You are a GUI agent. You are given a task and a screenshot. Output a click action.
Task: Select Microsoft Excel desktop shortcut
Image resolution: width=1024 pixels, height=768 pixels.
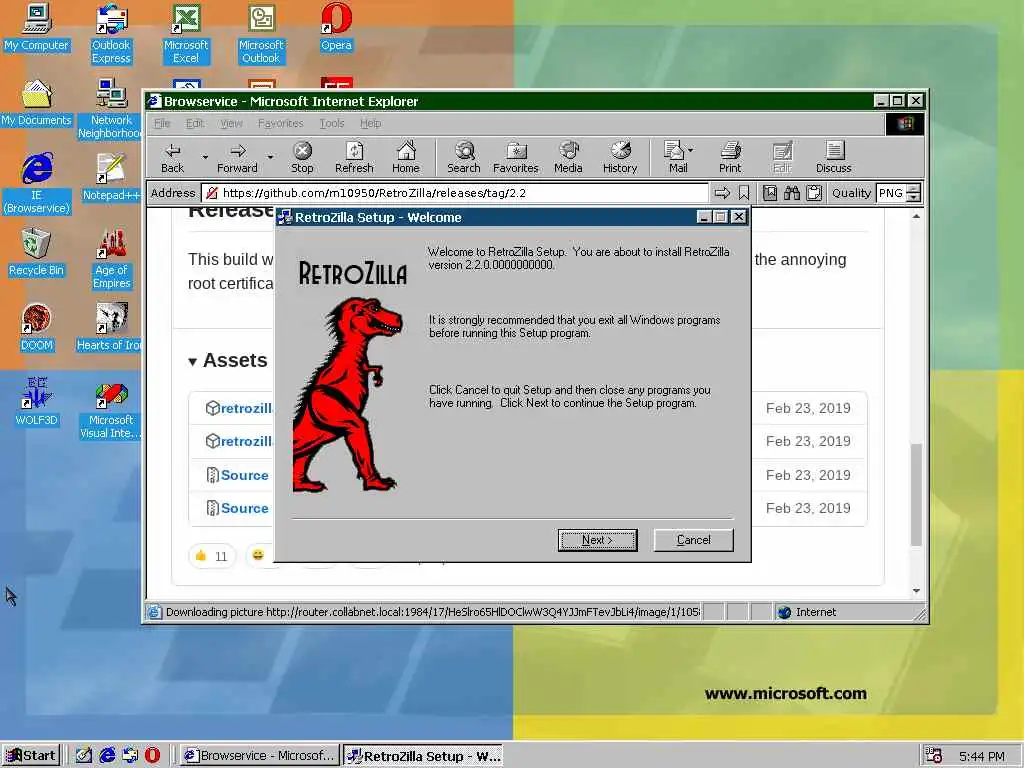[186, 34]
